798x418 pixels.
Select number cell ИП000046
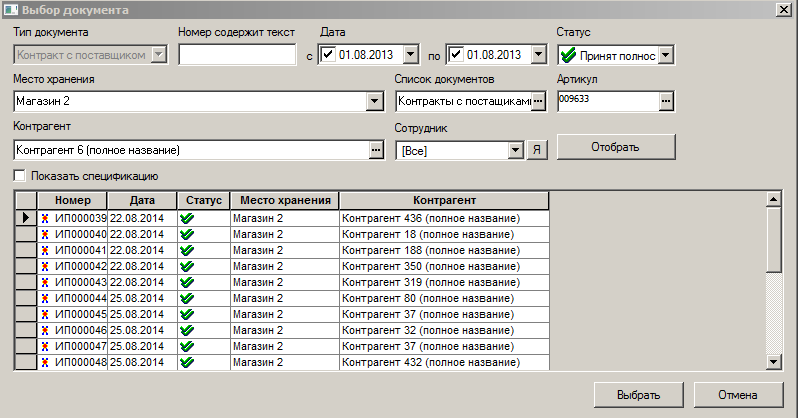coord(72,330)
